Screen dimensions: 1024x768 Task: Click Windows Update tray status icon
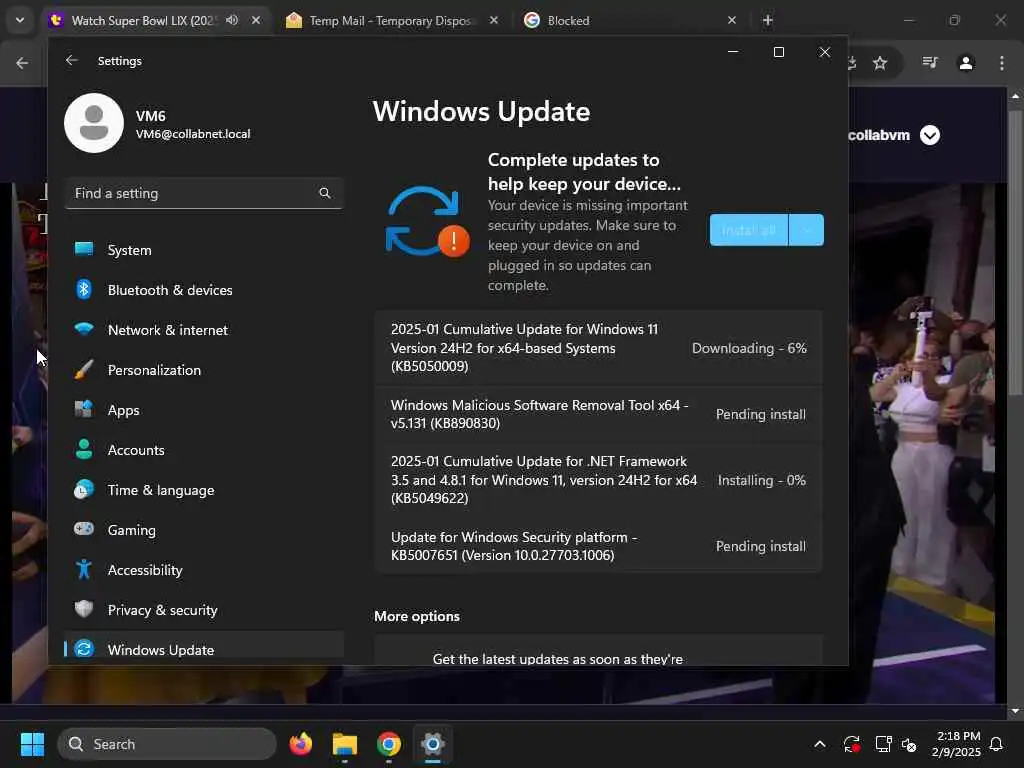(x=852, y=744)
